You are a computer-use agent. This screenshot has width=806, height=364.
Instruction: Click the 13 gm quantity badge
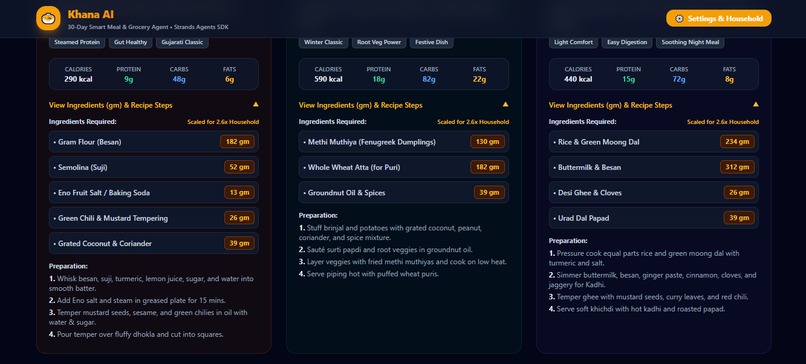click(239, 192)
